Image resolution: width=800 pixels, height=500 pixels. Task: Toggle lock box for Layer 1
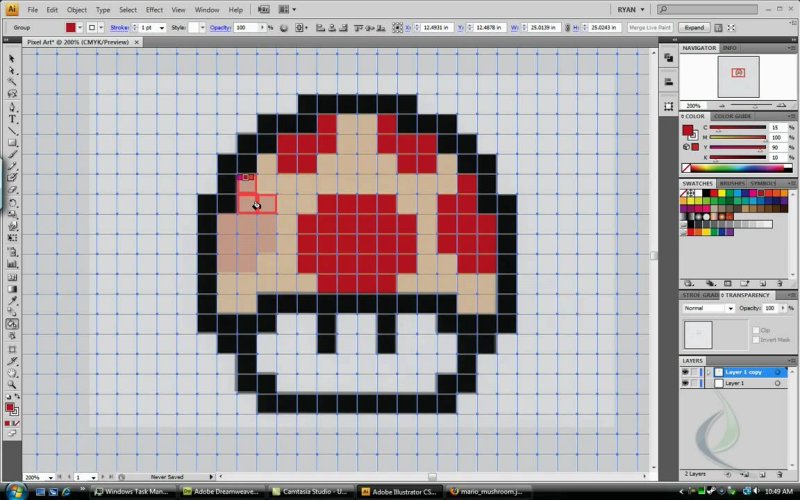tap(694, 383)
